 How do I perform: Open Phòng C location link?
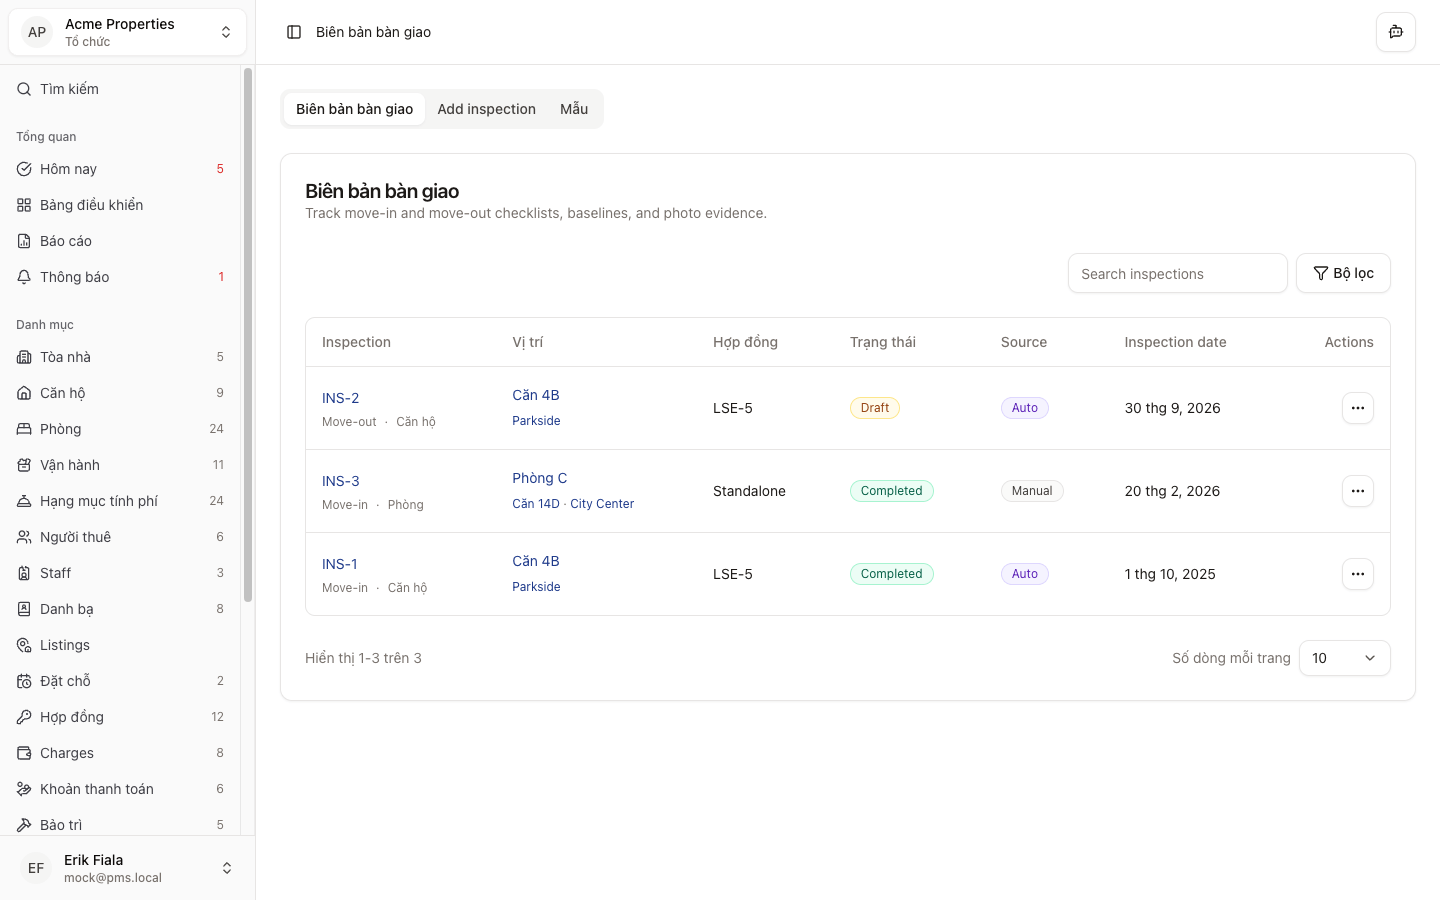[540, 478]
